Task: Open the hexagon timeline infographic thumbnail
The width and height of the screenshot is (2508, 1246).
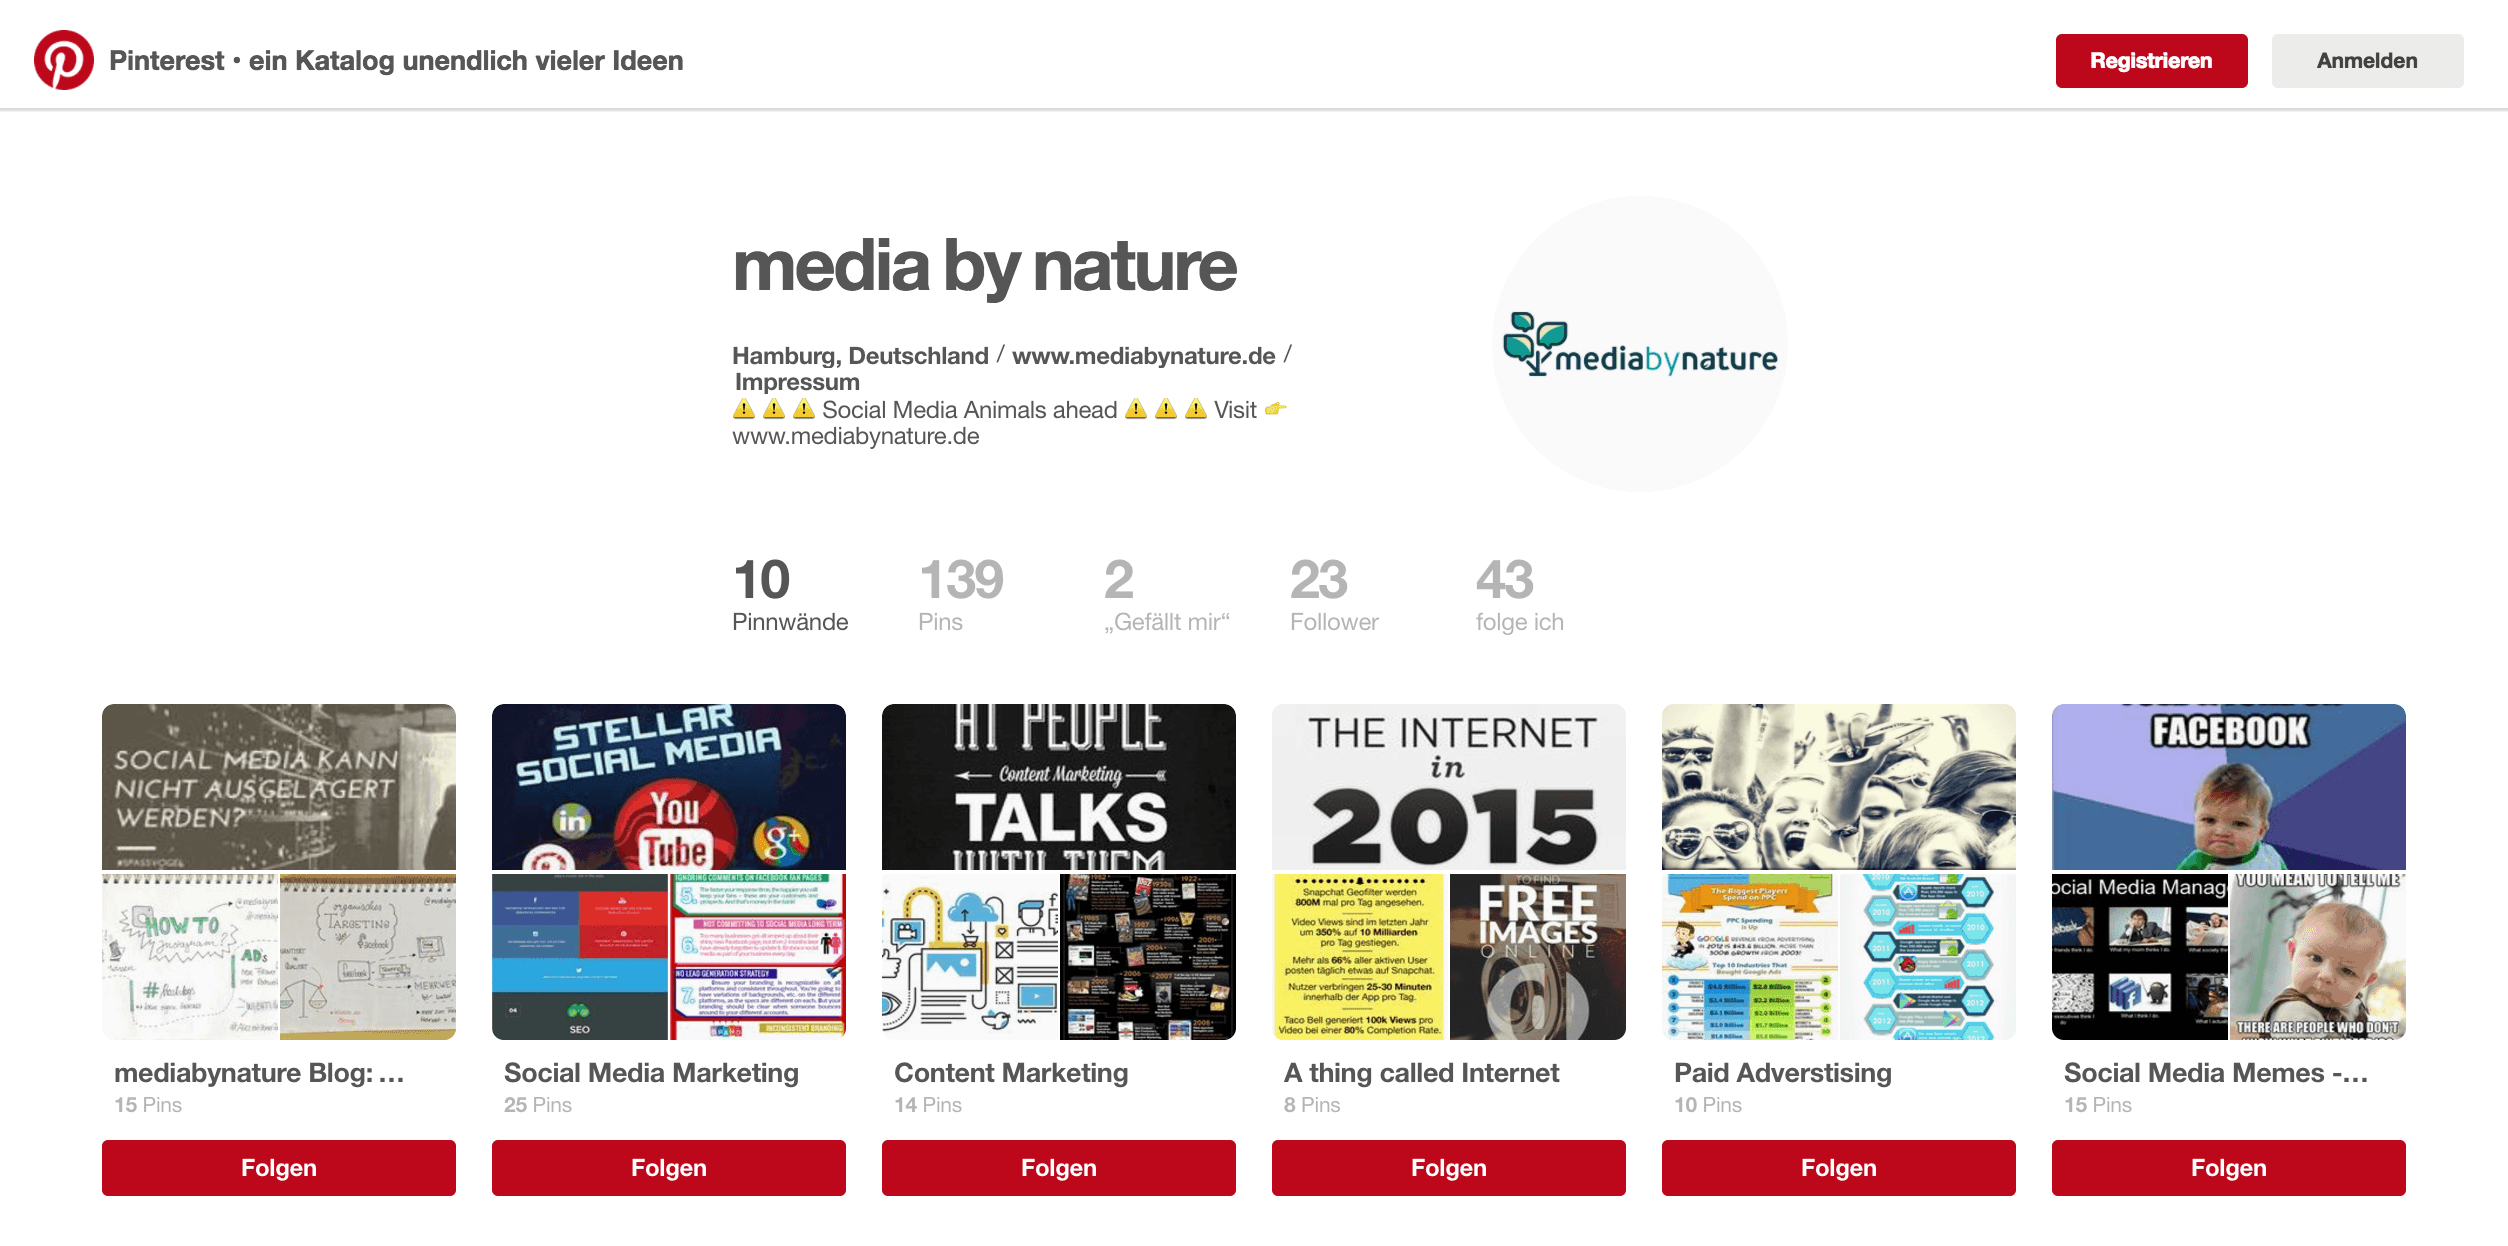Action: (x=1928, y=957)
